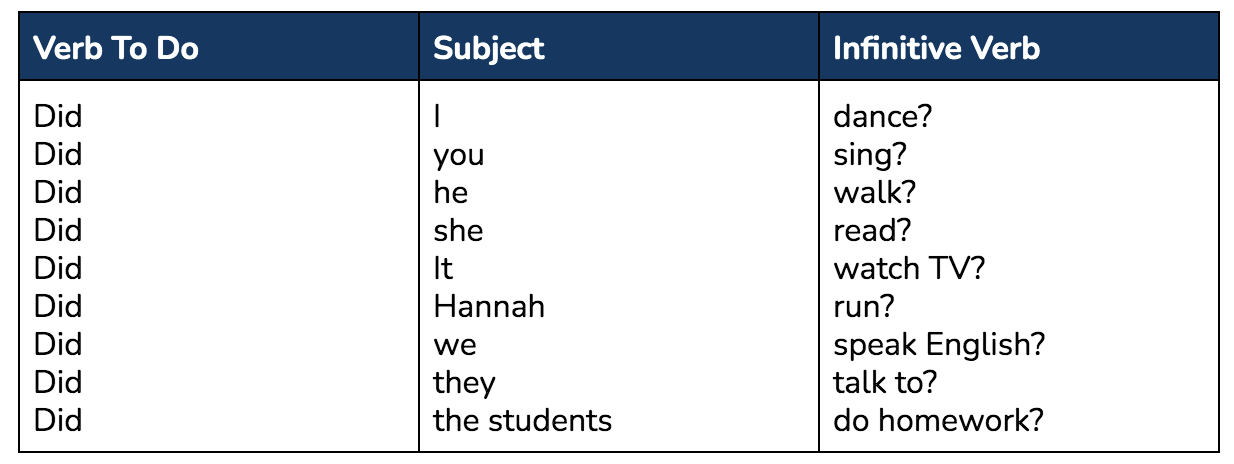Click the subject 'the students'

click(x=522, y=420)
